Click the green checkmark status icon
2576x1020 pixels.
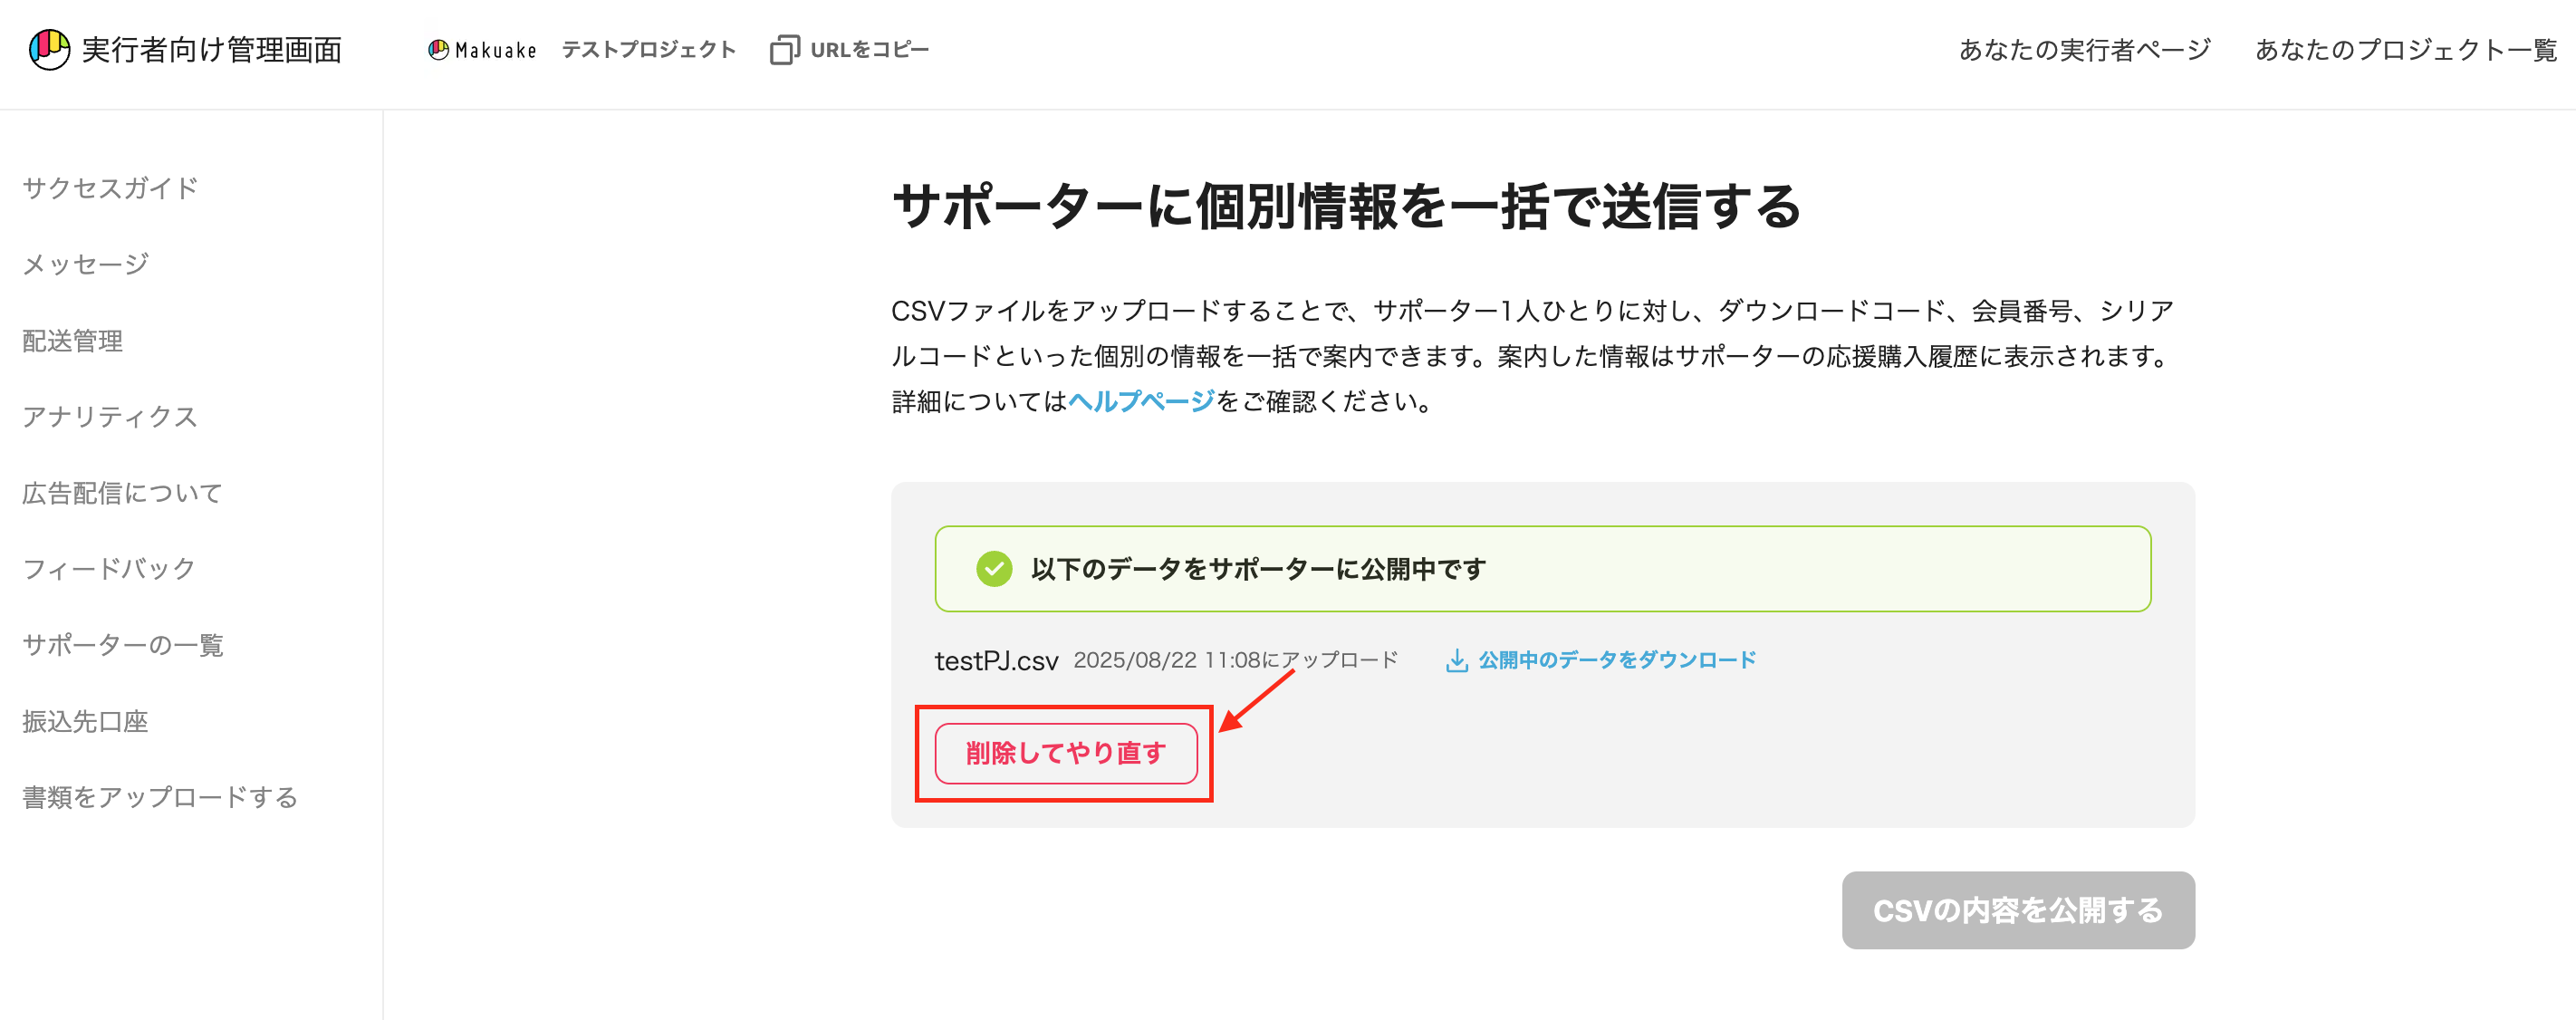993,569
